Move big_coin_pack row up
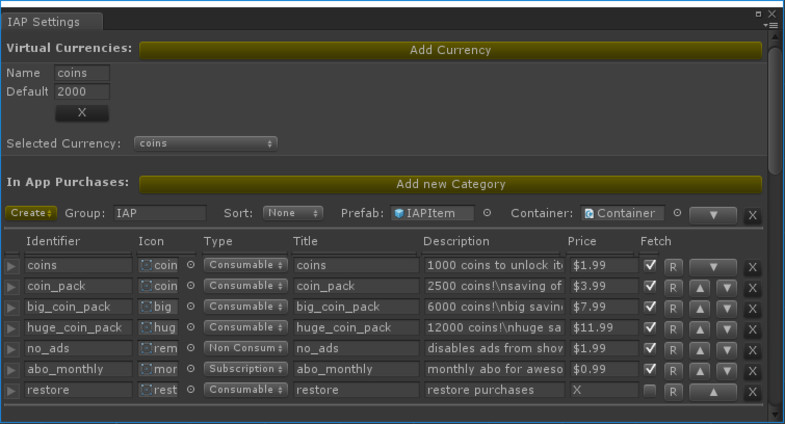The width and height of the screenshot is (785, 424). click(x=700, y=308)
